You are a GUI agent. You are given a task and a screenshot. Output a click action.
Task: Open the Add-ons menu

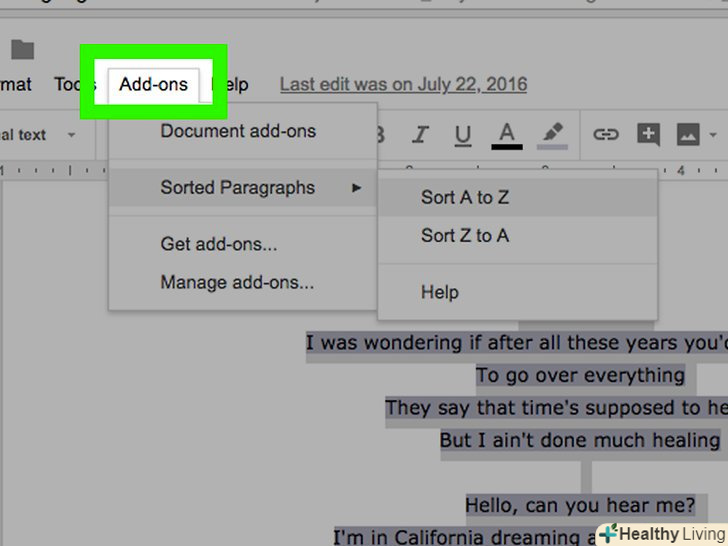pos(154,84)
